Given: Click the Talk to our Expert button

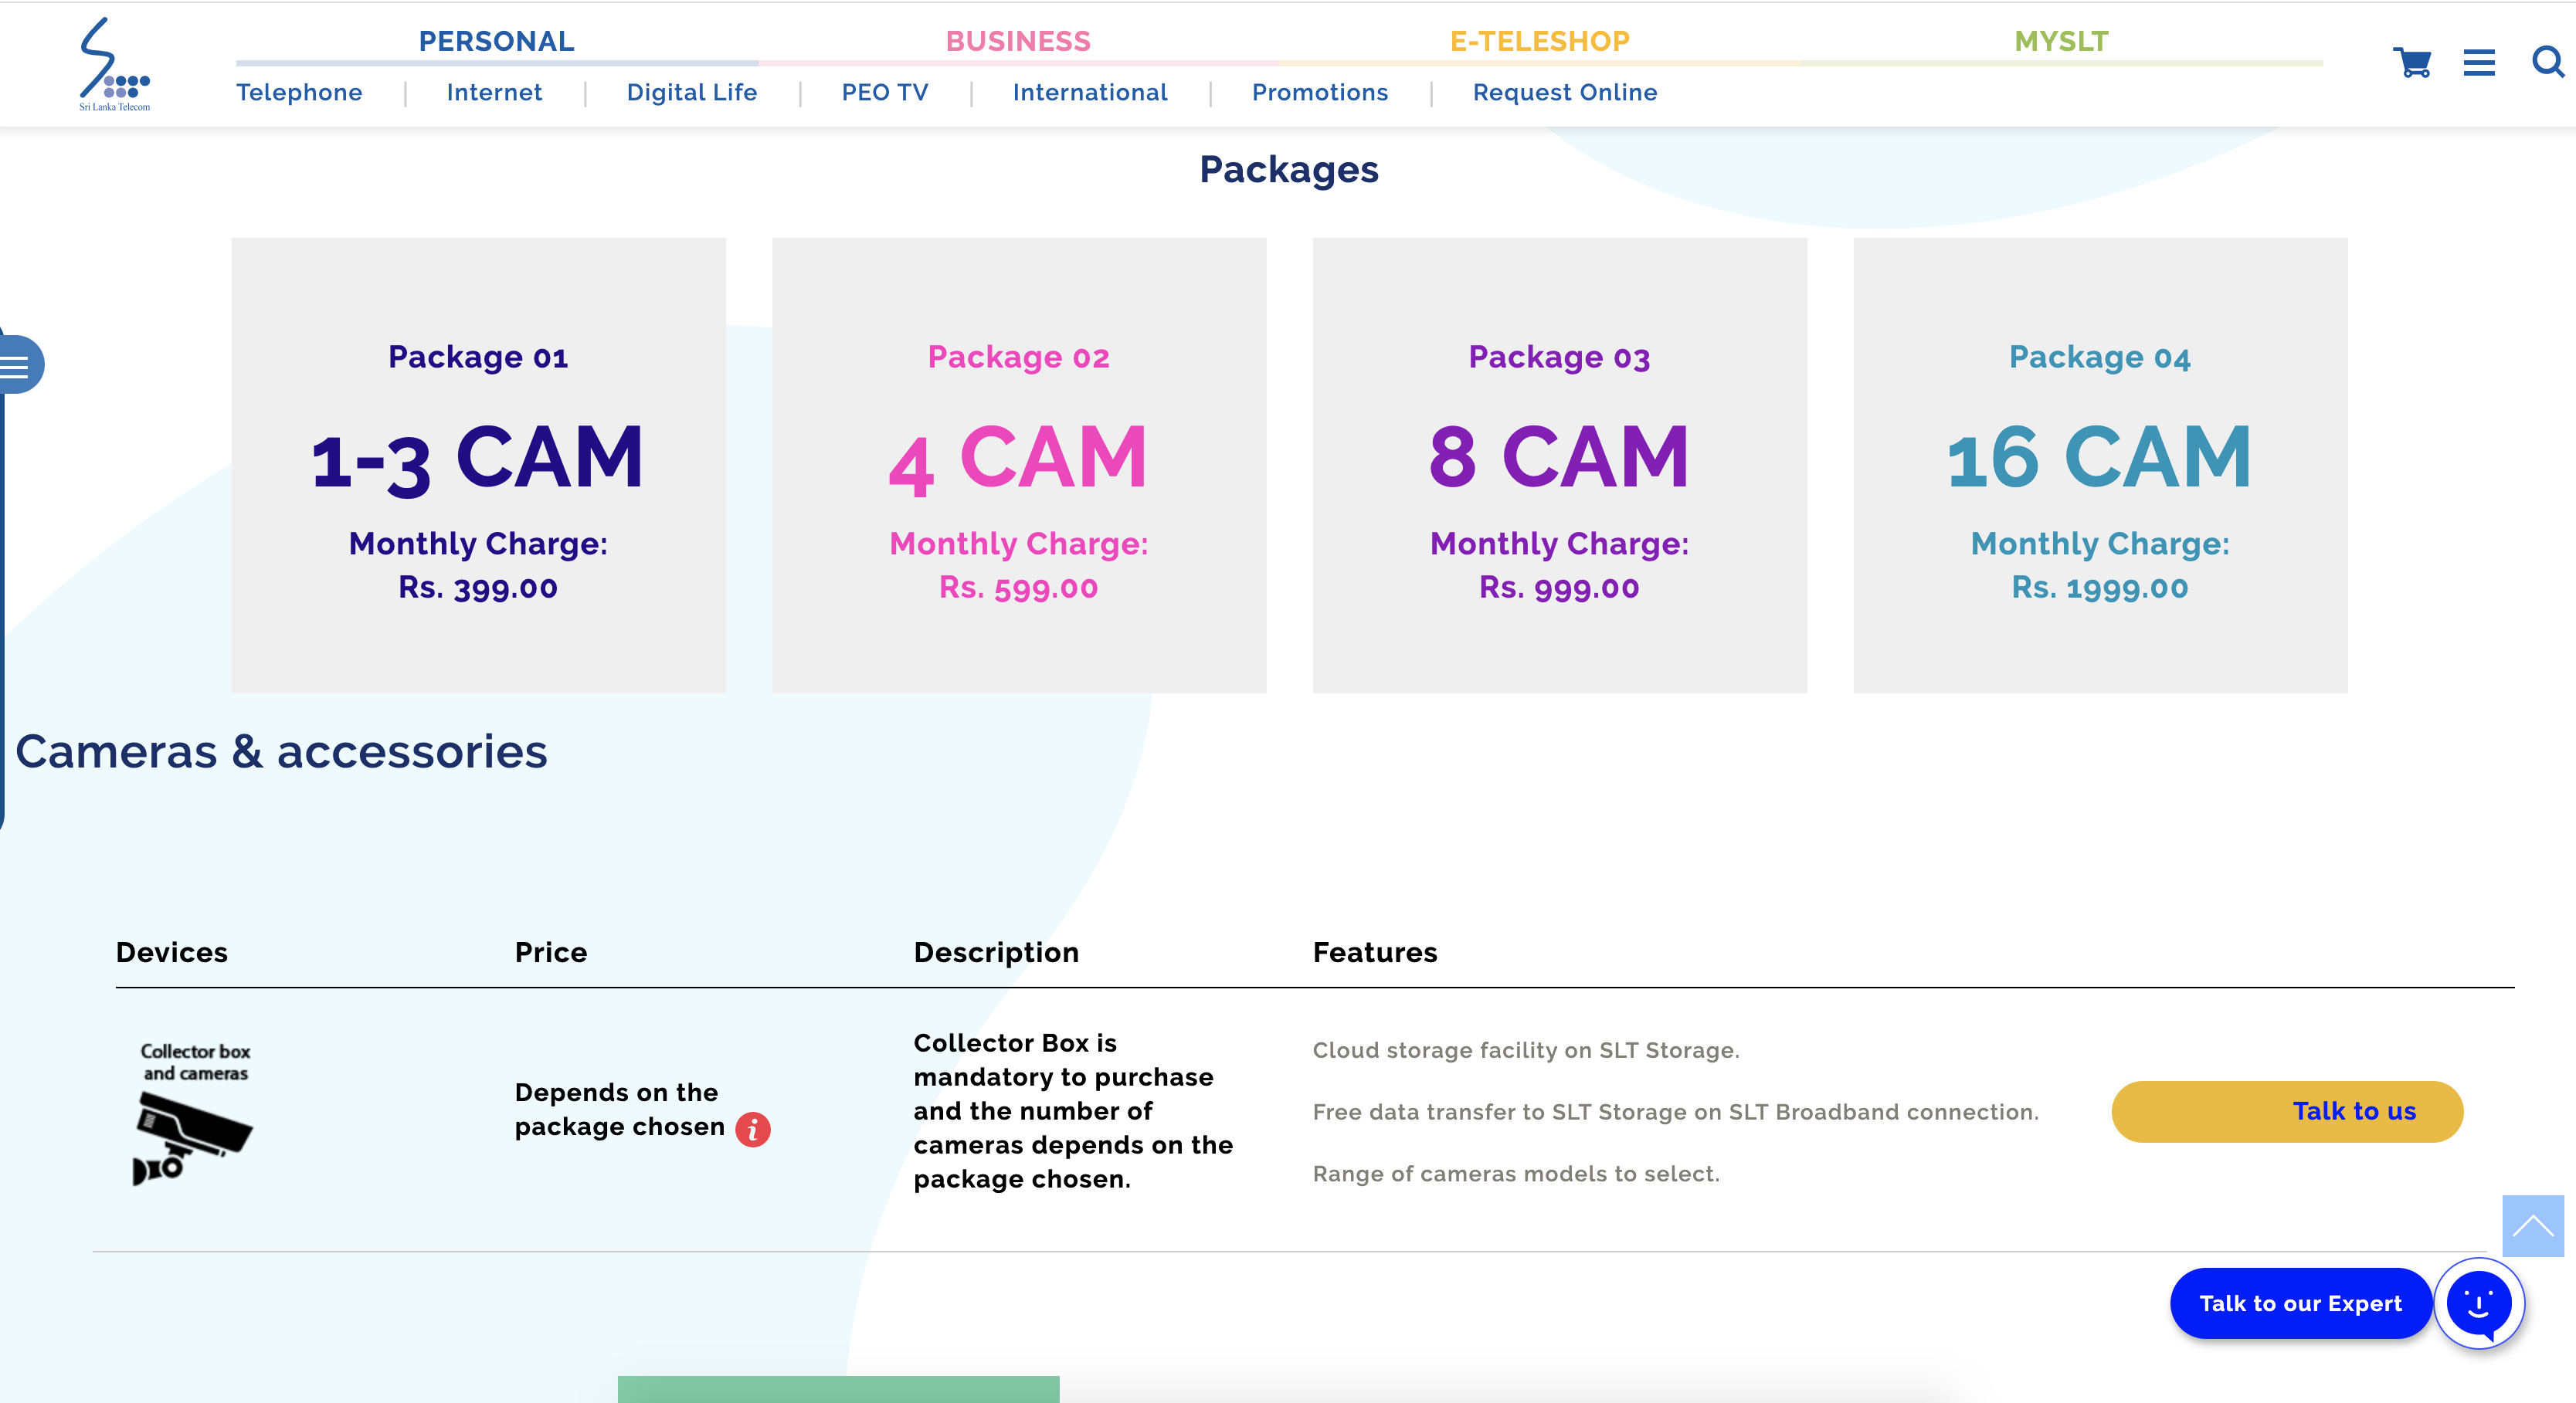Looking at the screenshot, I should (x=2300, y=1303).
